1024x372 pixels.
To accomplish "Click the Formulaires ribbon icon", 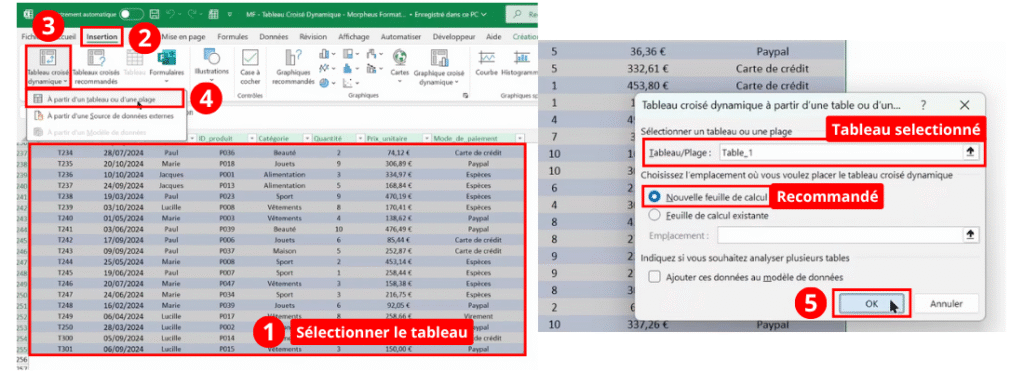I will (167, 58).
